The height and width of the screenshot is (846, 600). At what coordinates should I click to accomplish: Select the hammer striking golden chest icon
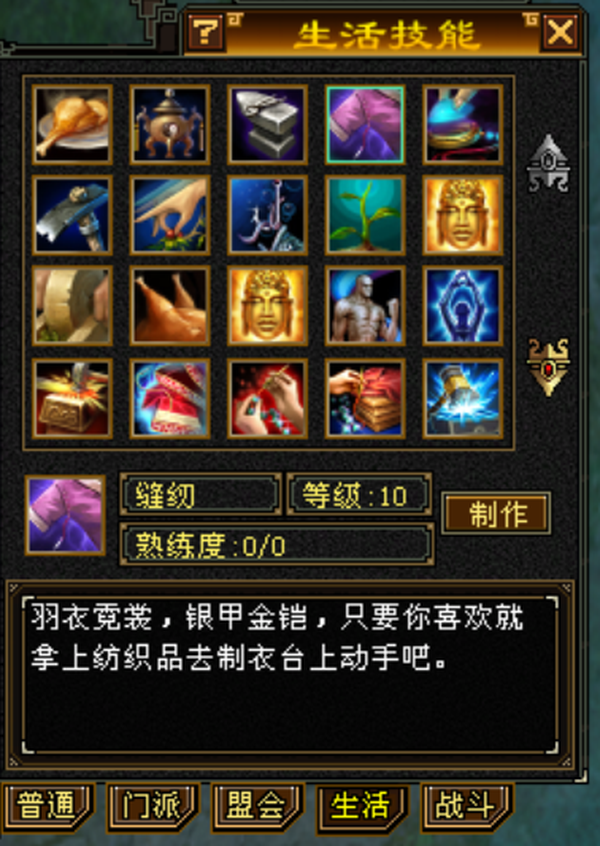click(x=72, y=399)
